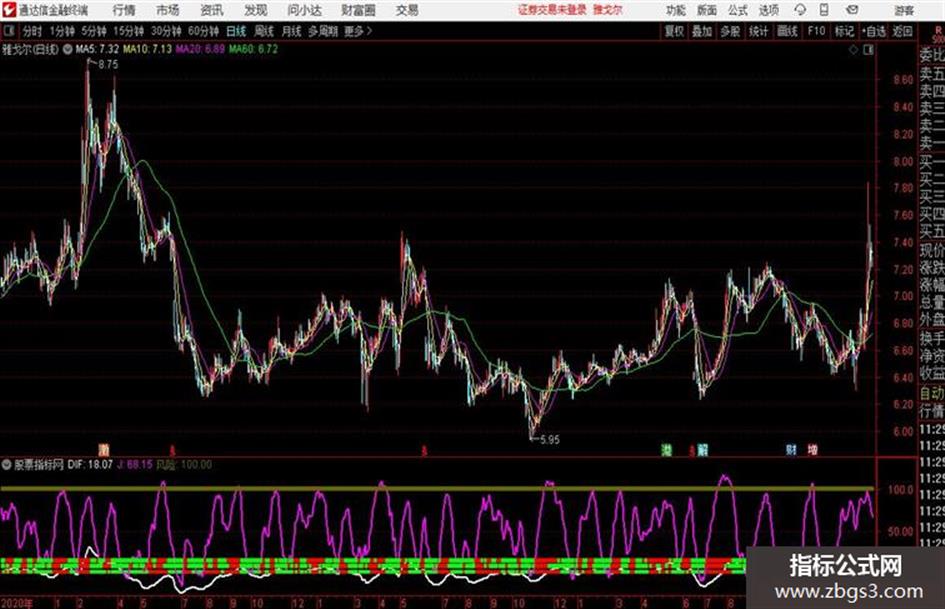Expand the 股票指标网 indicator dropdown arrow
This screenshot has height=609, width=945.
[x=7, y=465]
